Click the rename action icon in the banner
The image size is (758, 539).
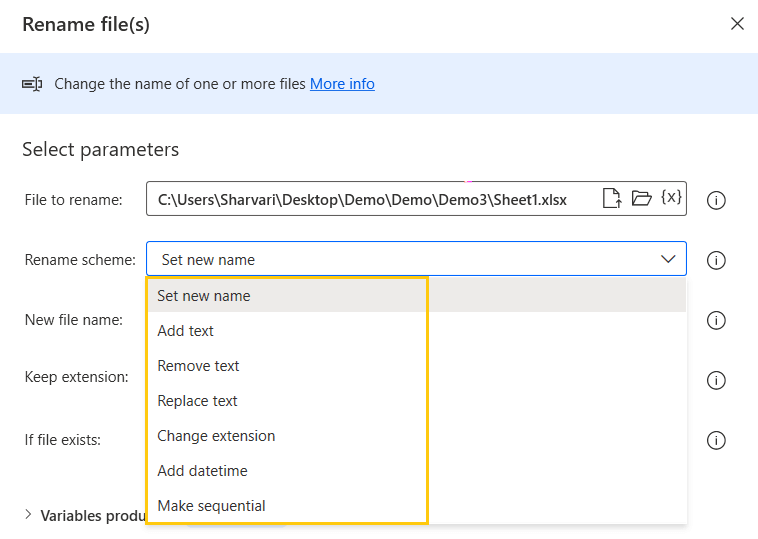coord(32,84)
